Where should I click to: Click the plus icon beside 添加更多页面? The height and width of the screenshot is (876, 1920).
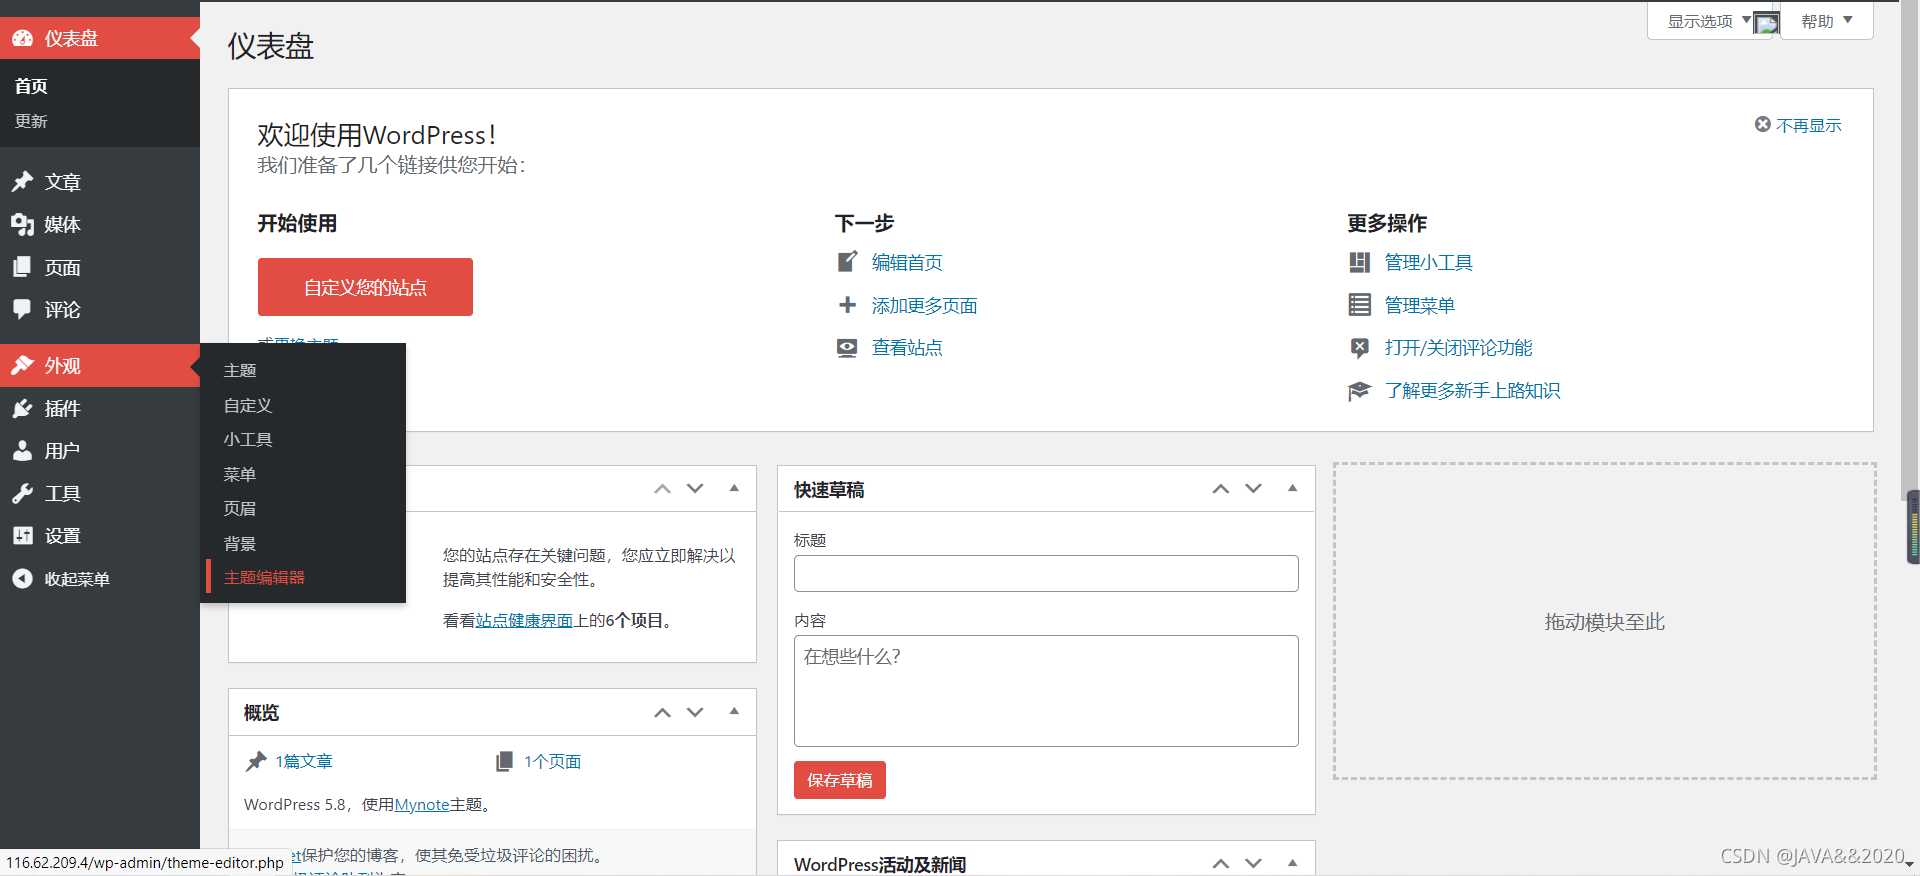tap(847, 305)
